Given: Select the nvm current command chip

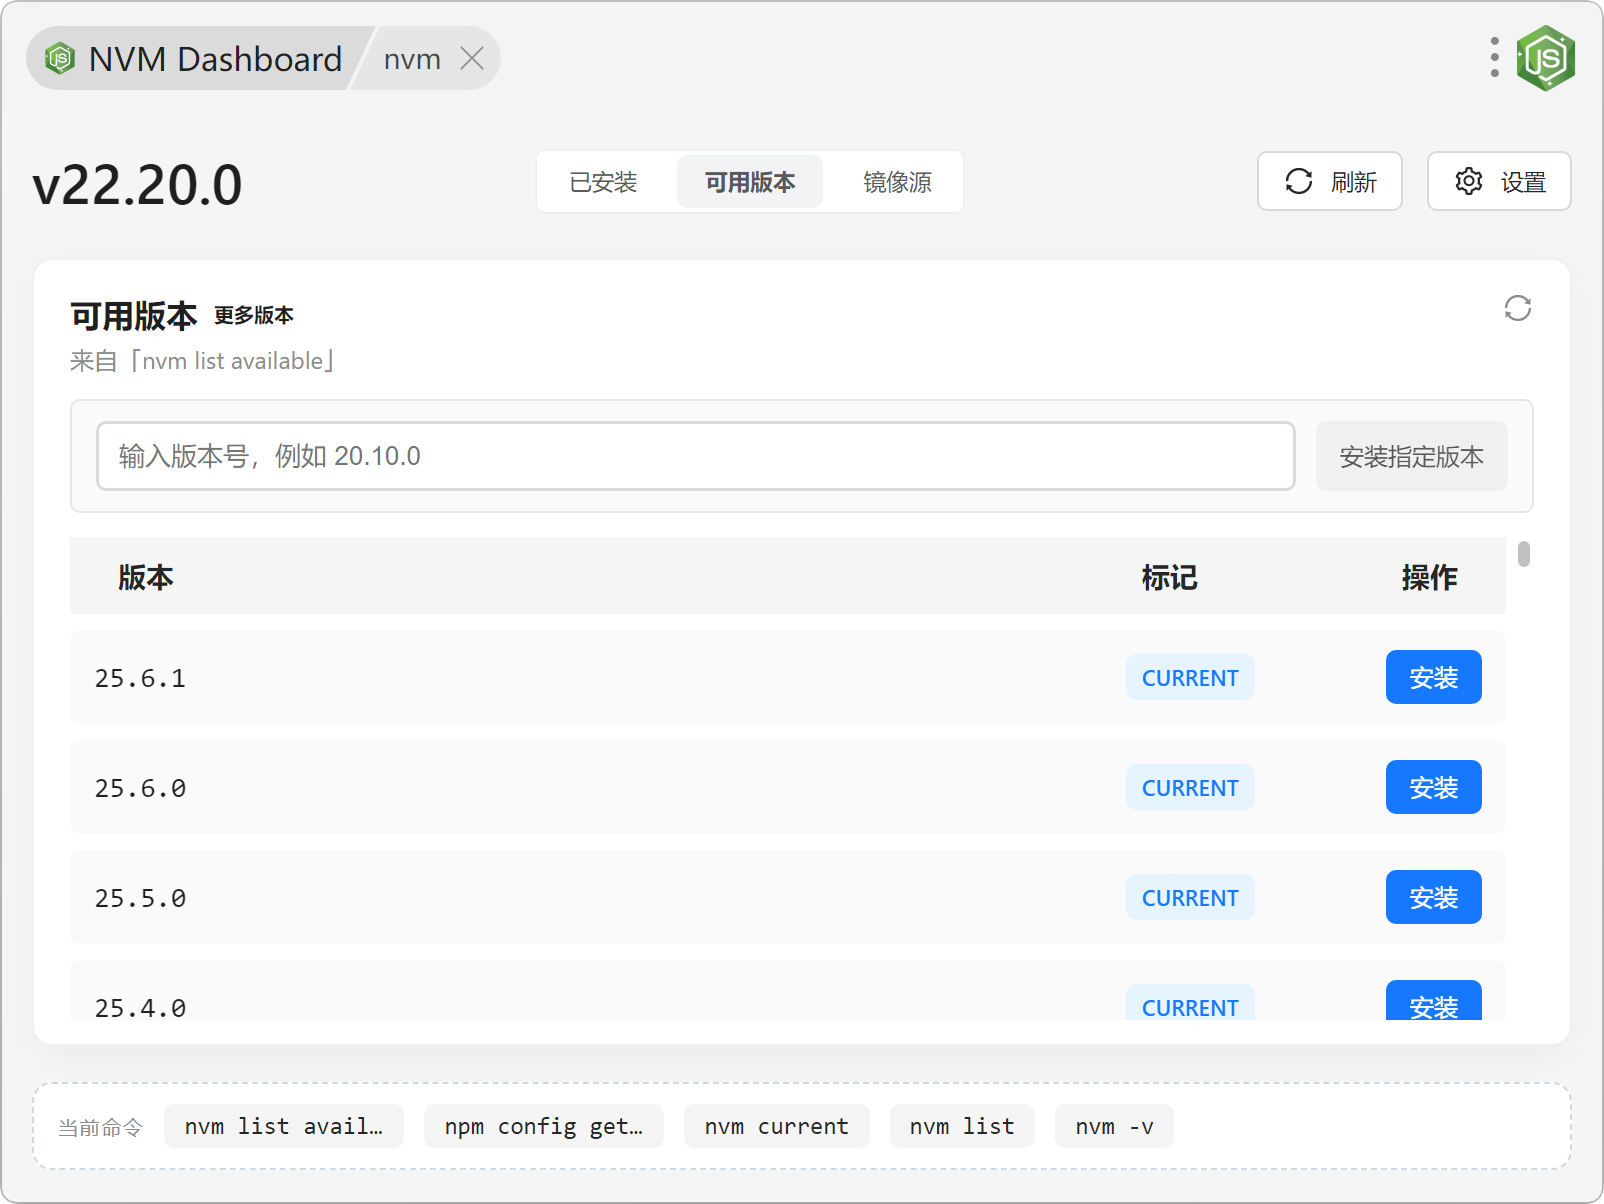Looking at the screenshot, I should (x=776, y=1127).
